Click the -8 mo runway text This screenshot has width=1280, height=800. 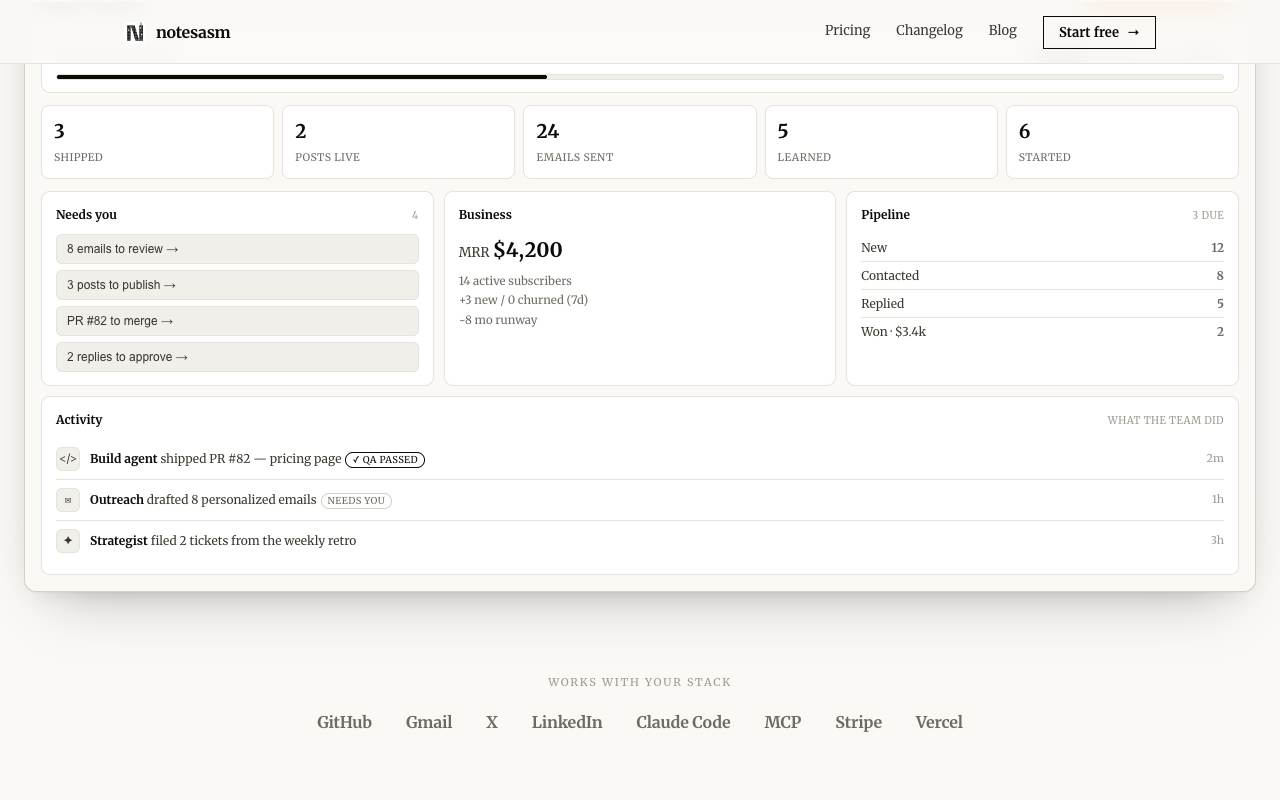(498, 320)
